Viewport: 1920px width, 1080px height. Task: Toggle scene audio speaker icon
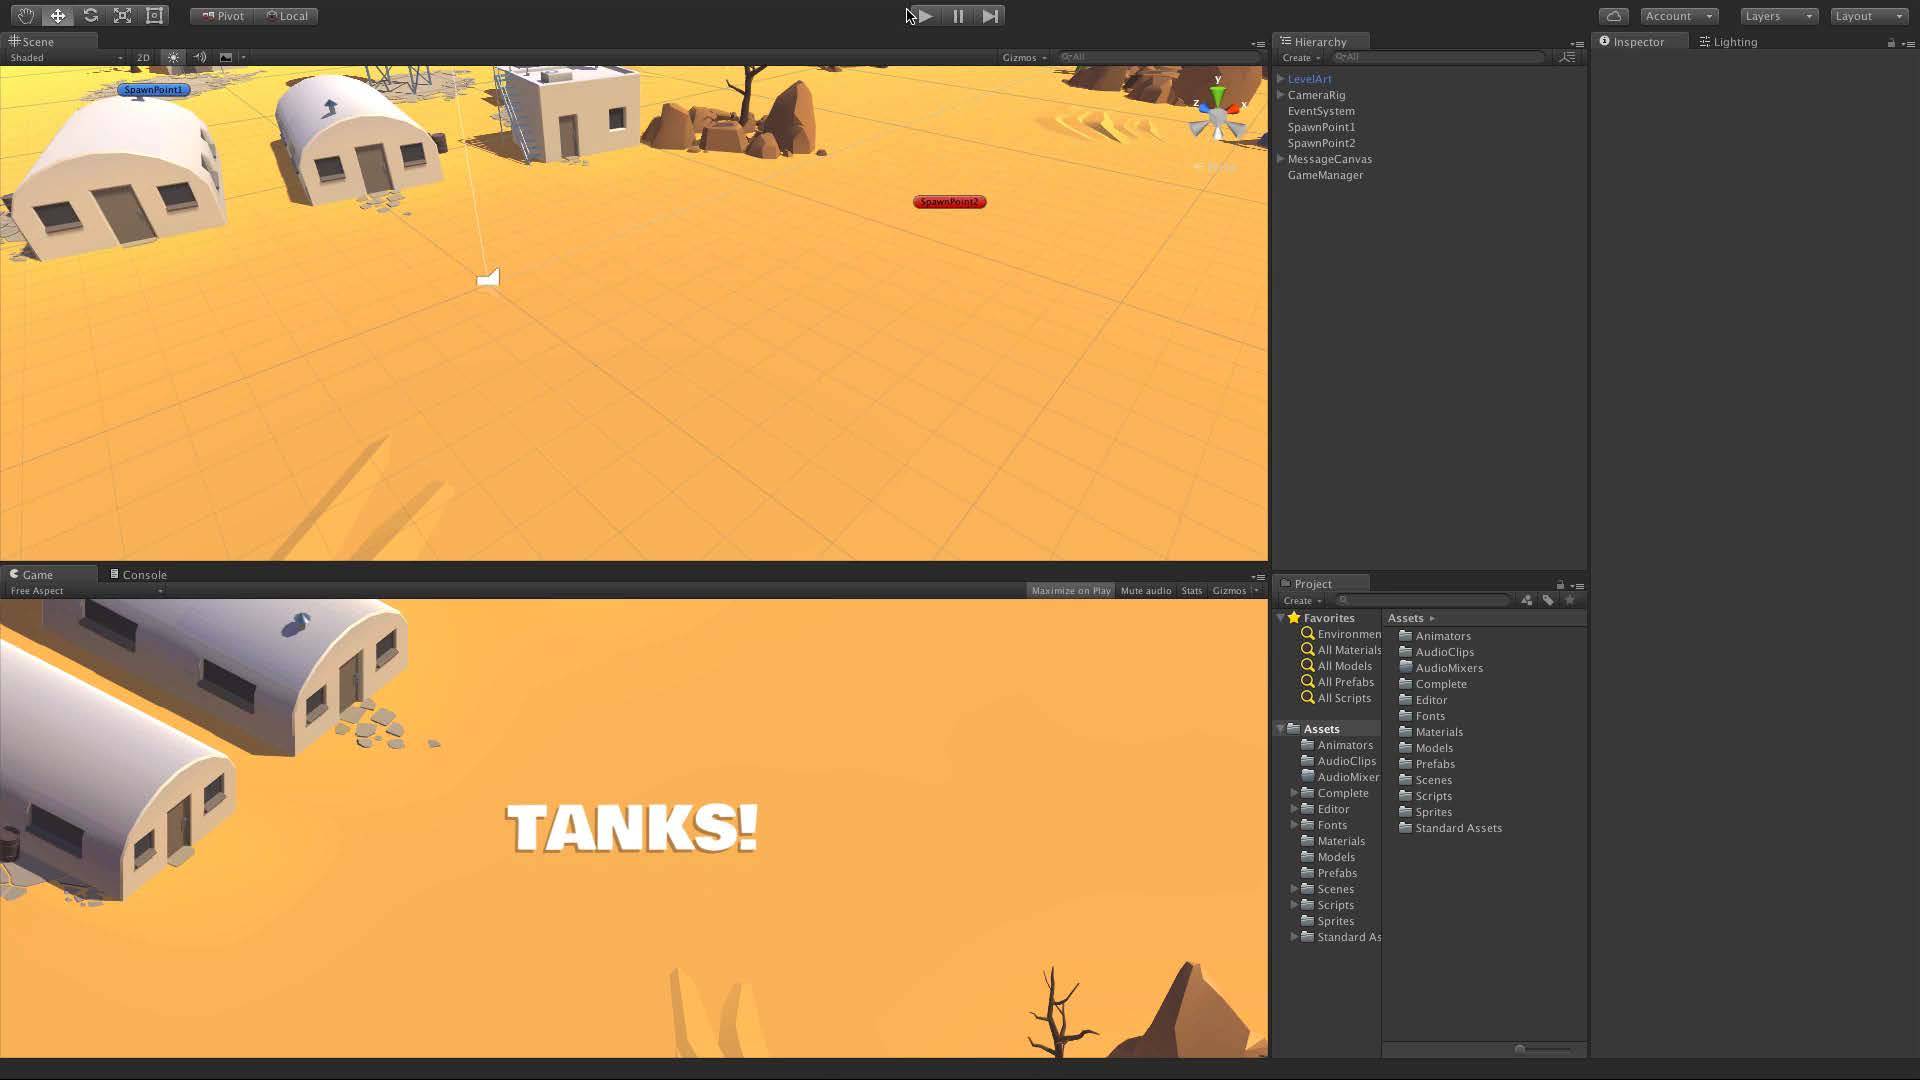tap(199, 58)
